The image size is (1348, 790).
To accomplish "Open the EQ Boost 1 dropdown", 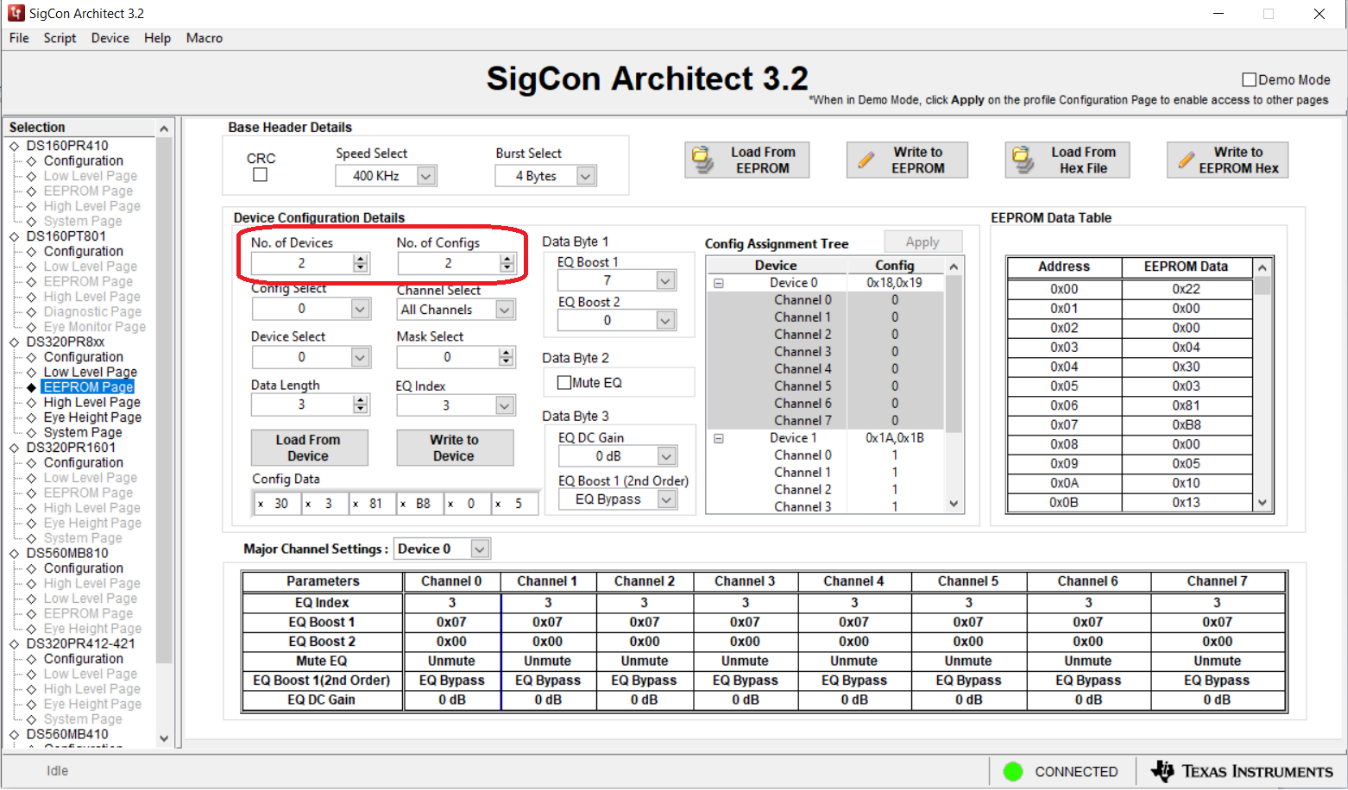I will (x=666, y=281).
